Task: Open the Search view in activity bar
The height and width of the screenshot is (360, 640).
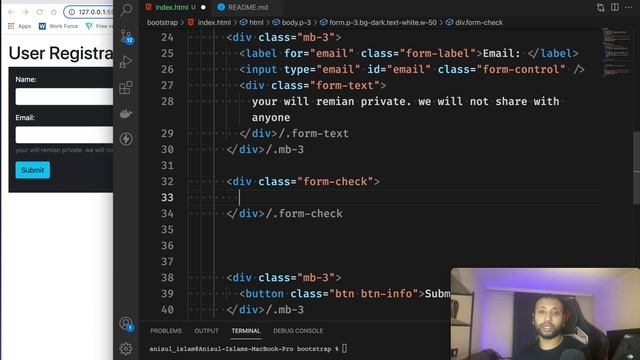Action: pyautogui.click(x=126, y=10)
